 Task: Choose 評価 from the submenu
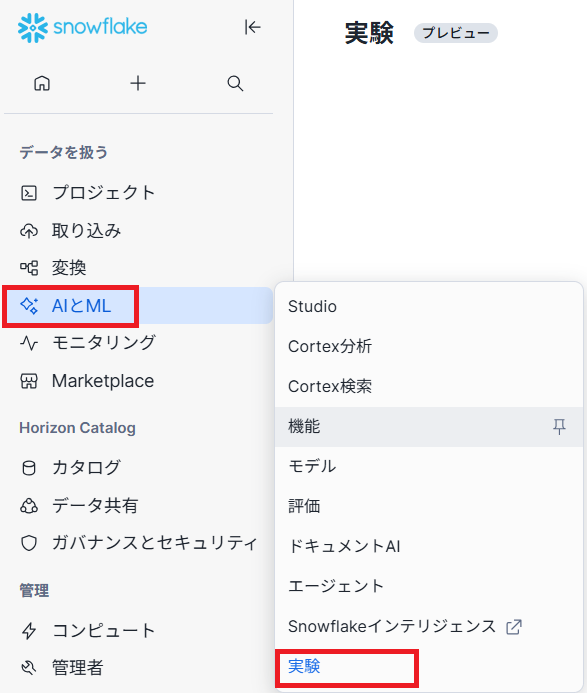pos(429,506)
